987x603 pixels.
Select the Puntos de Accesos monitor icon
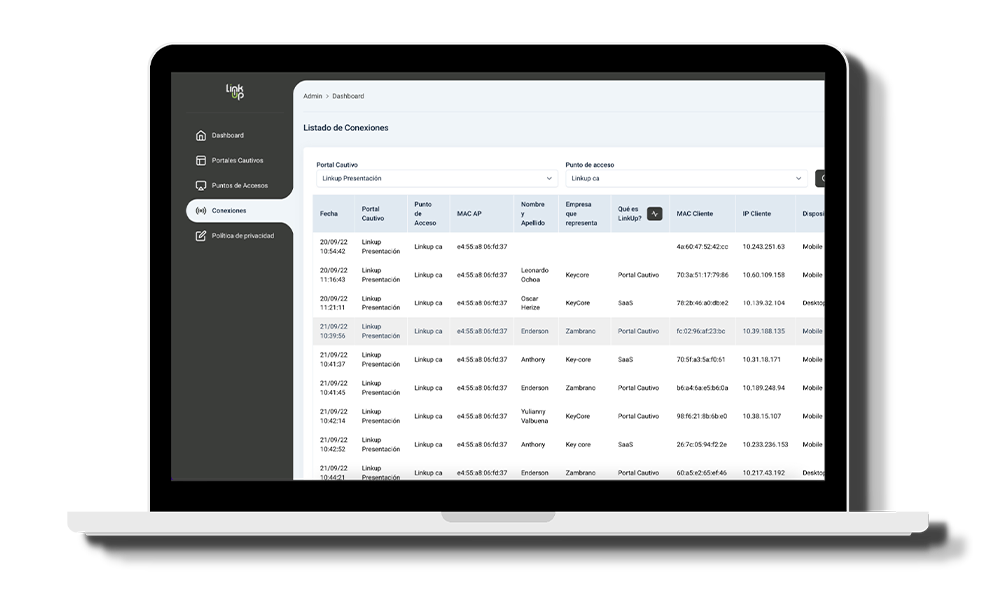[x=201, y=185]
